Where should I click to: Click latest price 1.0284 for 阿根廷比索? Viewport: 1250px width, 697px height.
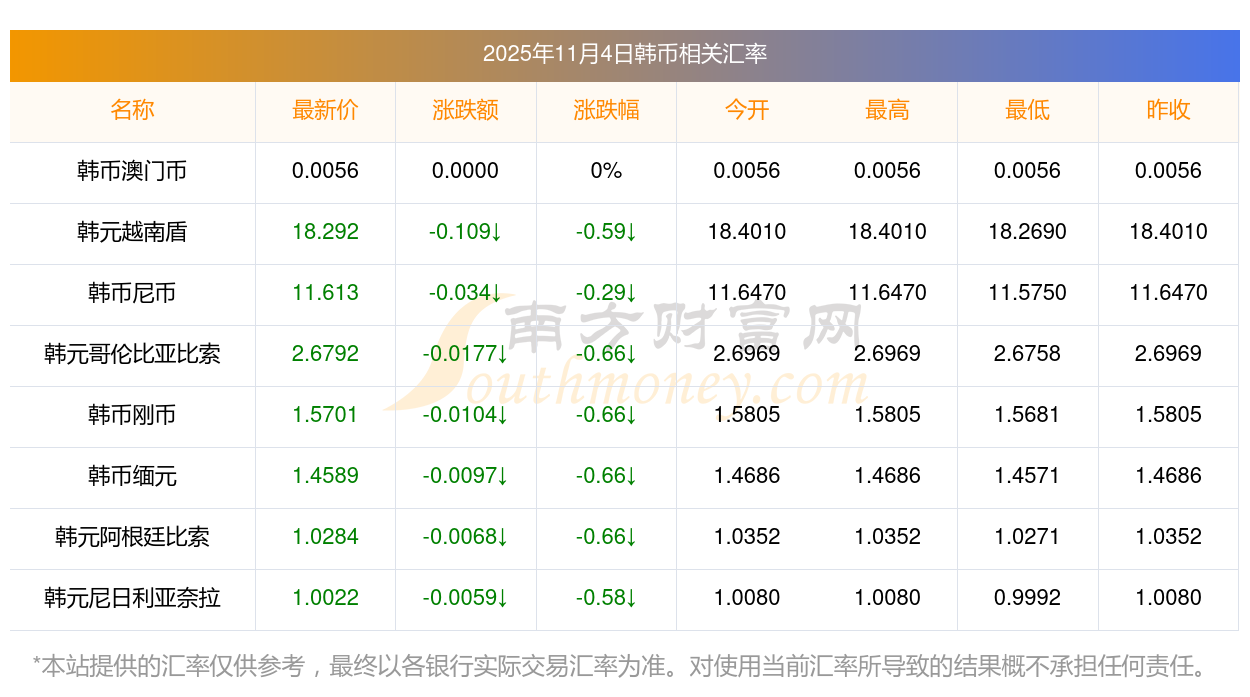coord(325,537)
